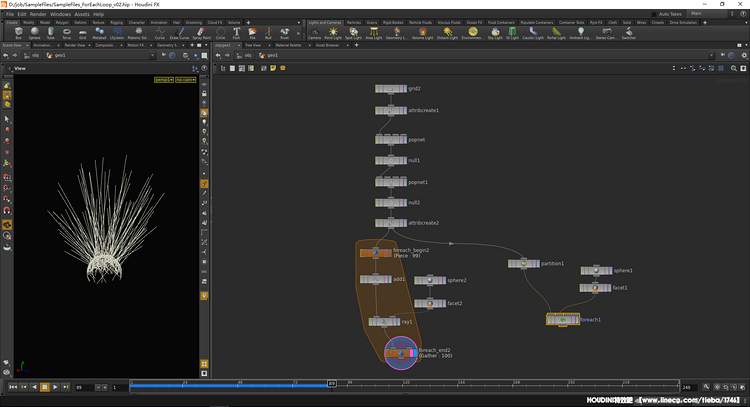Jump to the first frame
The image size is (750, 407).
(x=13, y=387)
